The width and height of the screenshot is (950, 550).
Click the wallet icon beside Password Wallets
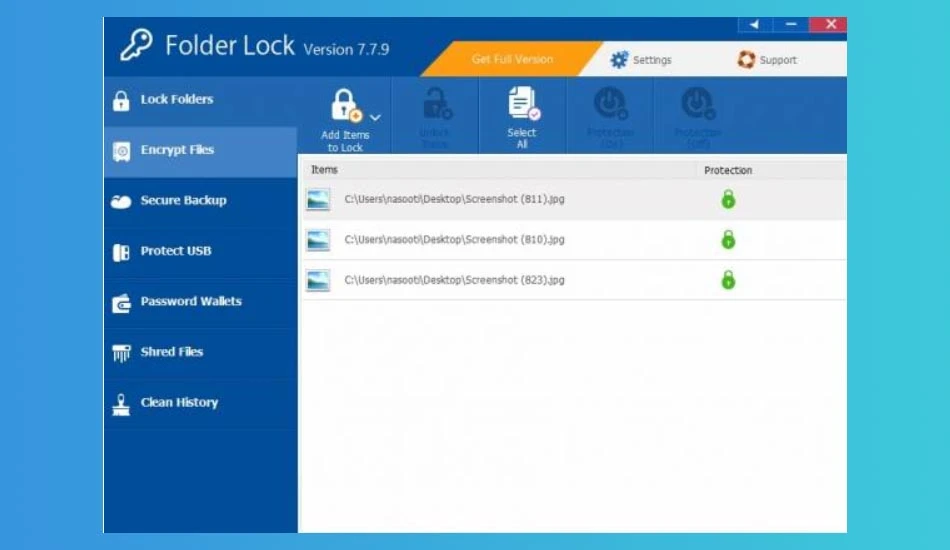[121, 303]
